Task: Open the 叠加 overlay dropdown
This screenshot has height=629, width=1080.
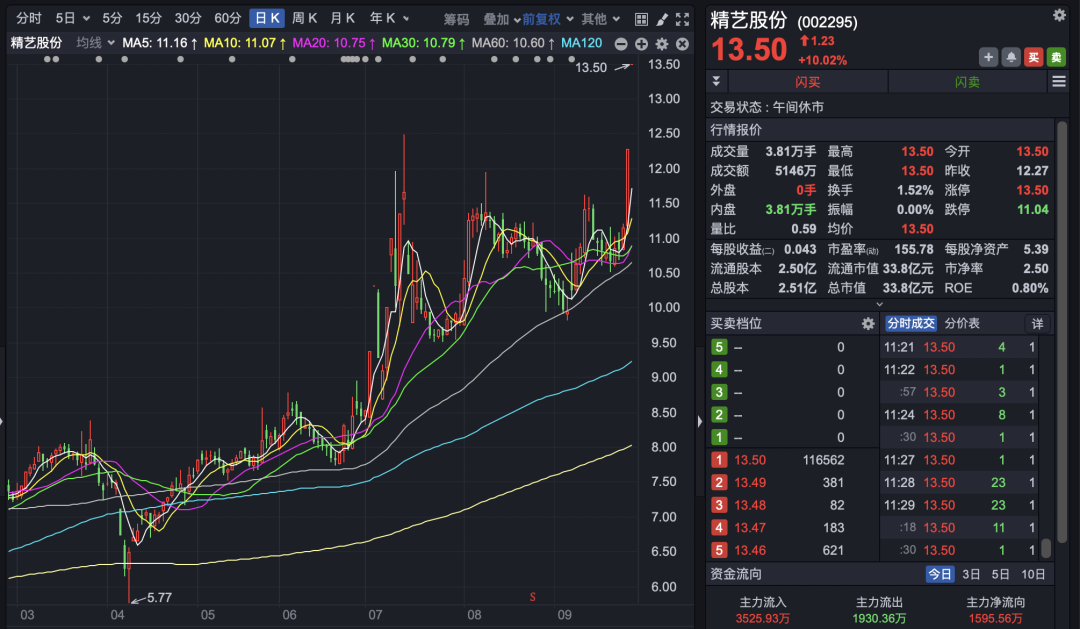Action: point(498,18)
